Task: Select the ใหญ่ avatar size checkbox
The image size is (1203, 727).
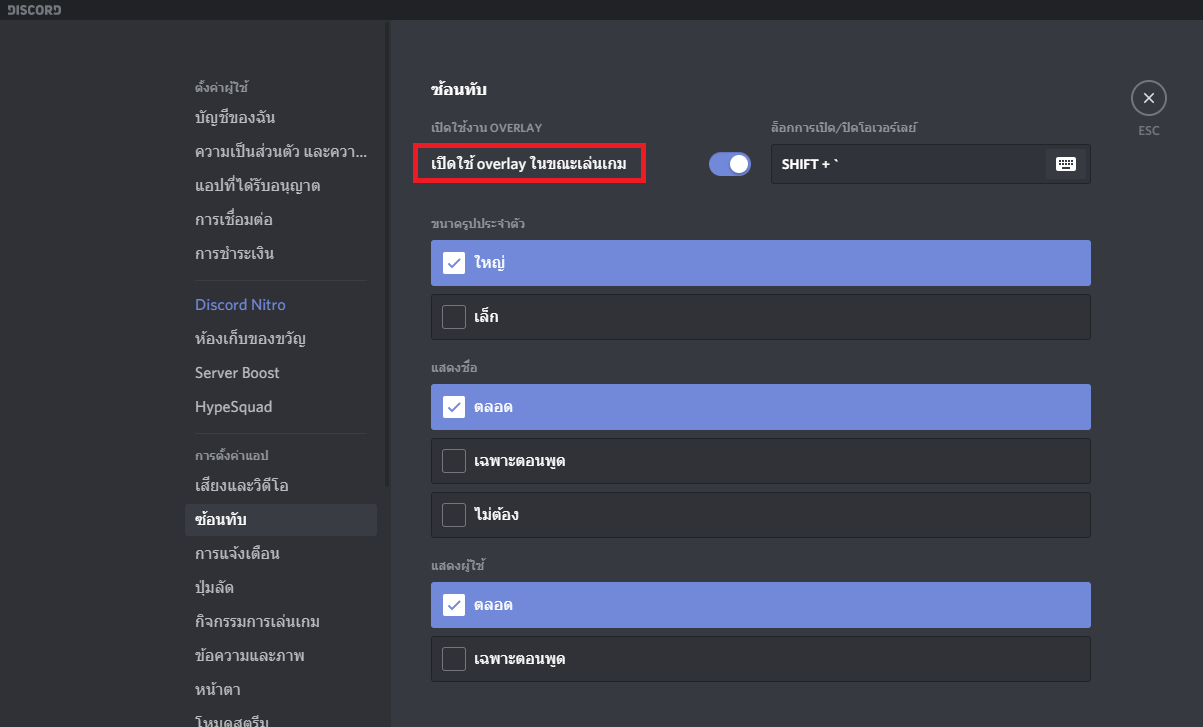Action: coord(454,263)
